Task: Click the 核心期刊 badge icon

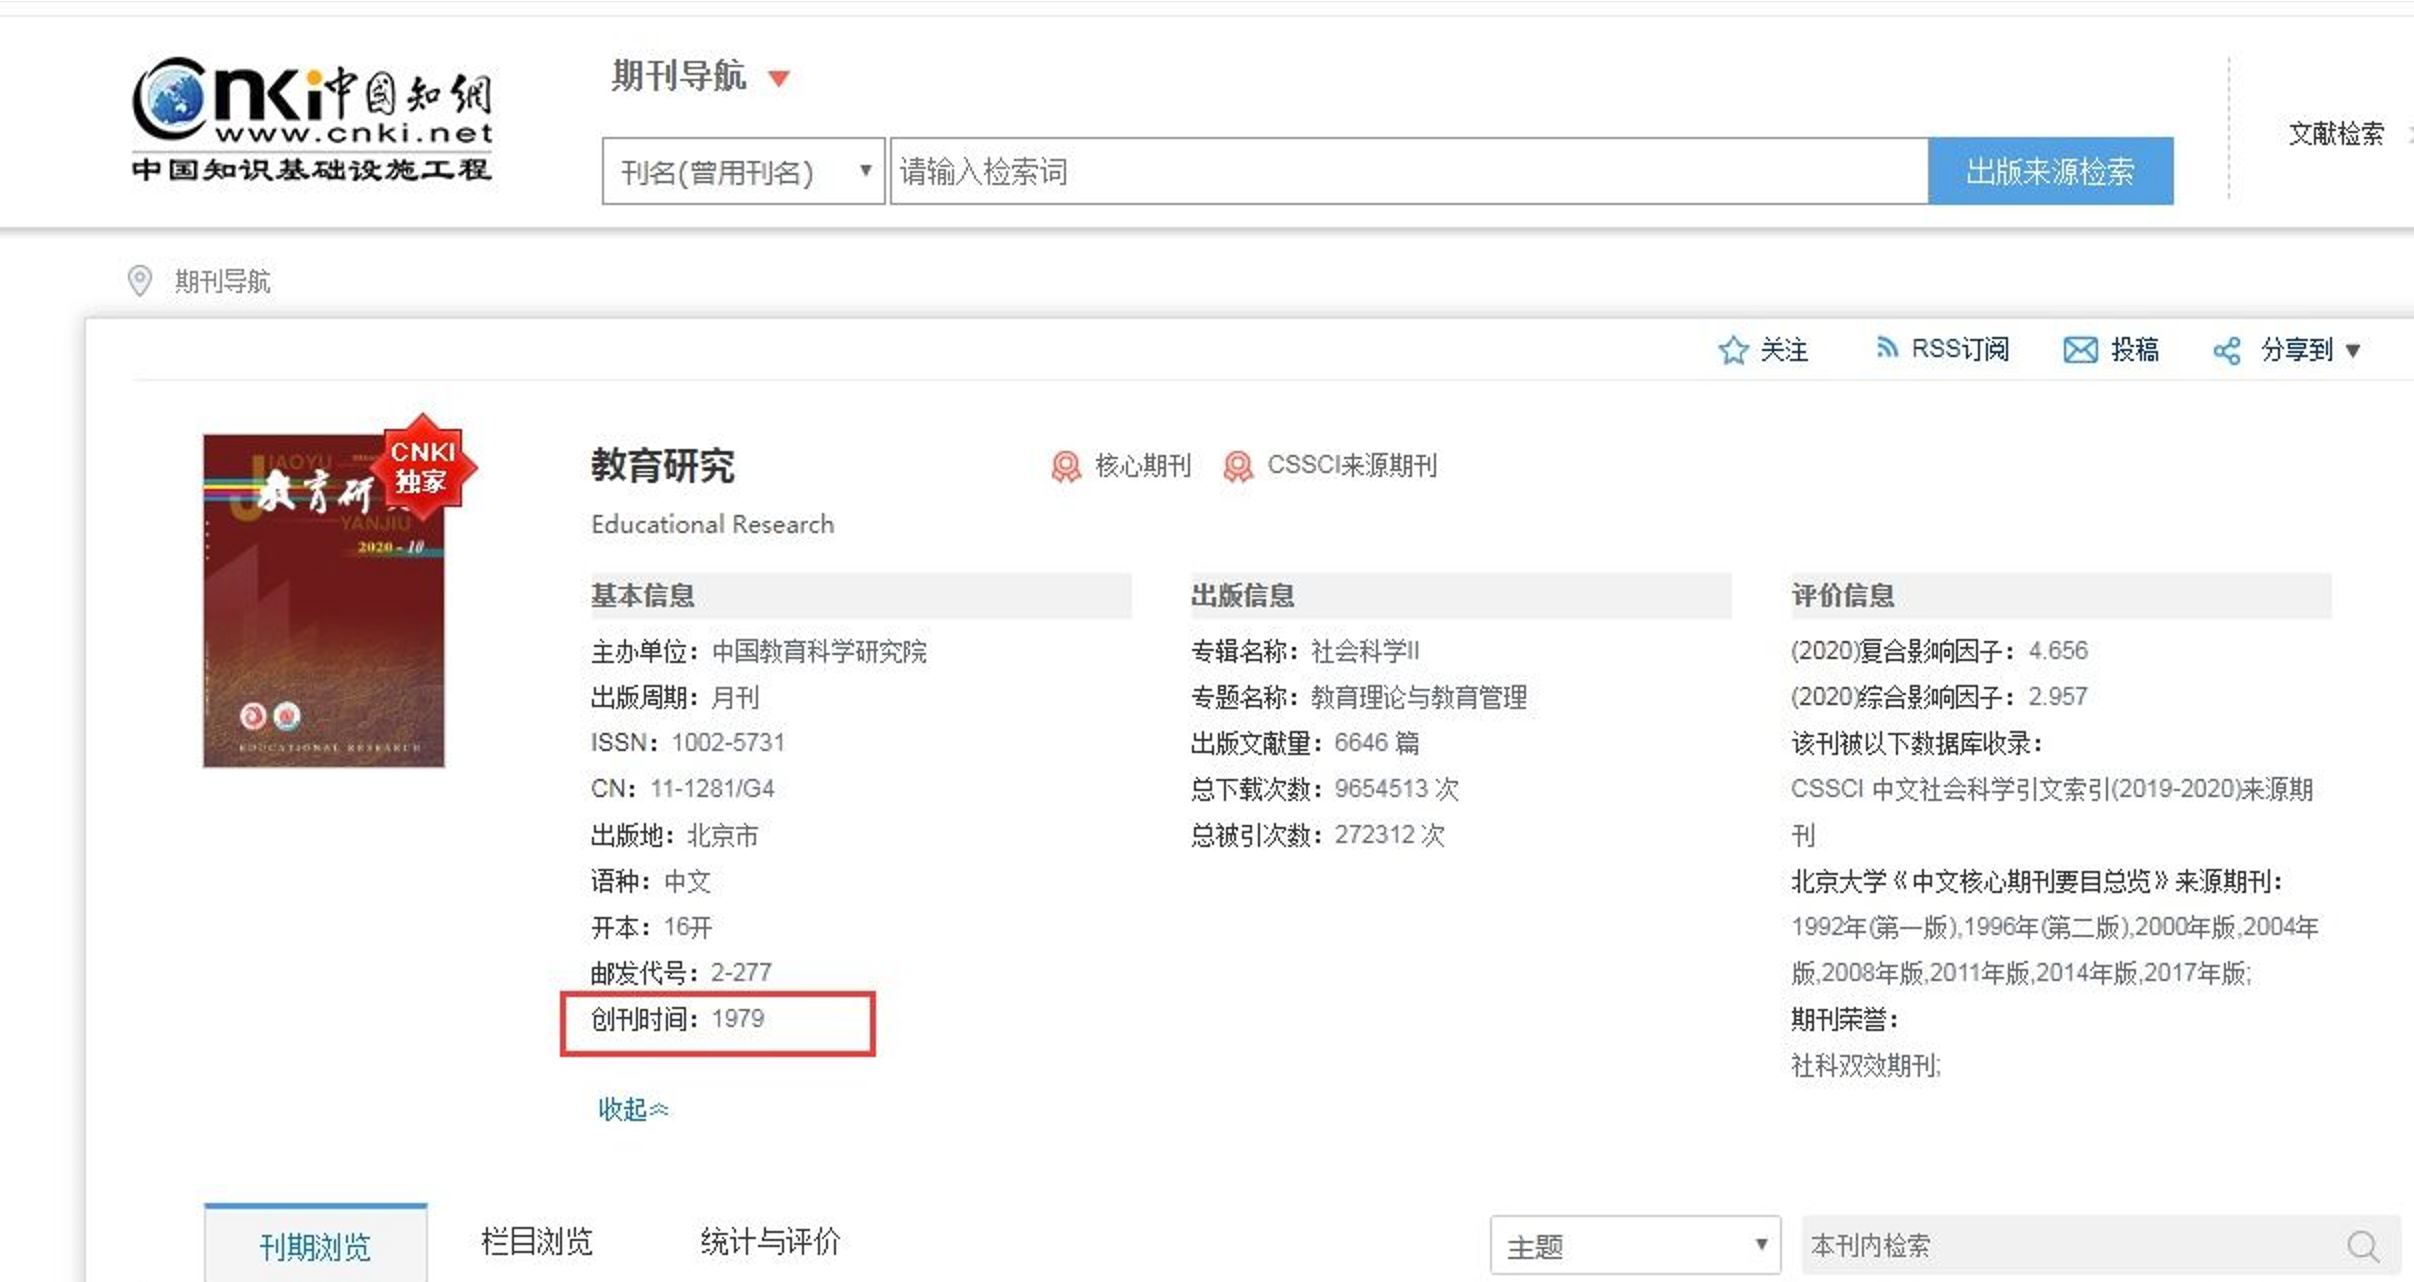Action: (x=1066, y=464)
